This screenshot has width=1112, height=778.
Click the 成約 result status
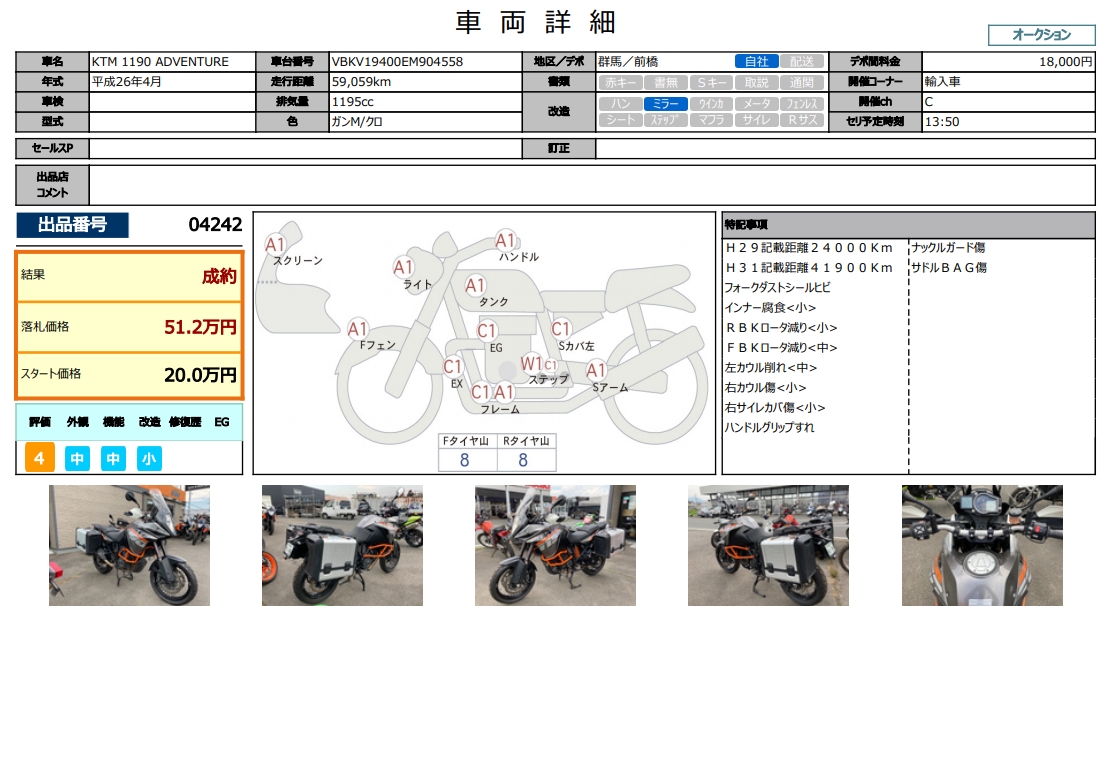(x=219, y=276)
